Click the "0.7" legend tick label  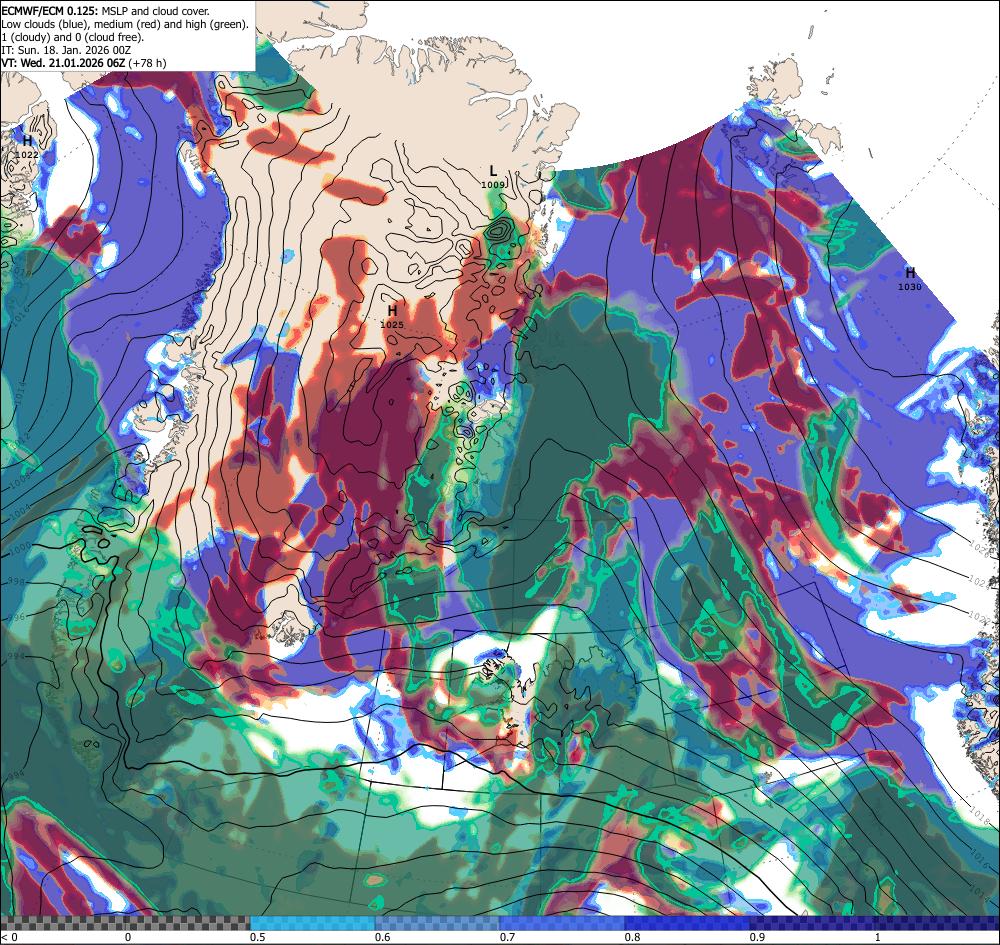pos(508,937)
